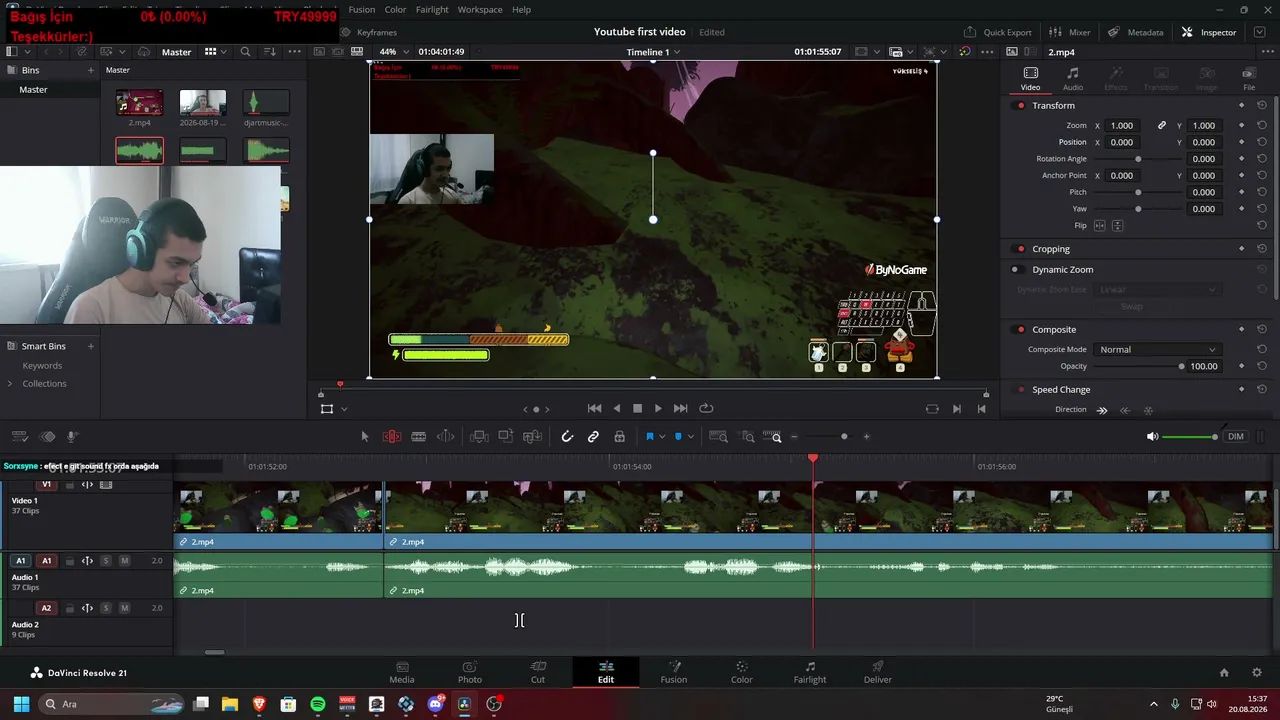Reset the Transform section
Viewport: 1280px width, 720px height.
[1262, 105]
